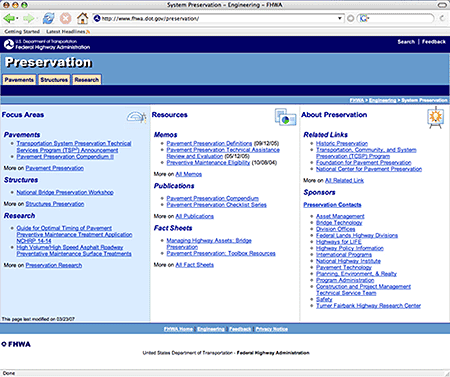
Task: Open the Preservation Contacts link
Action: [332, 205]
